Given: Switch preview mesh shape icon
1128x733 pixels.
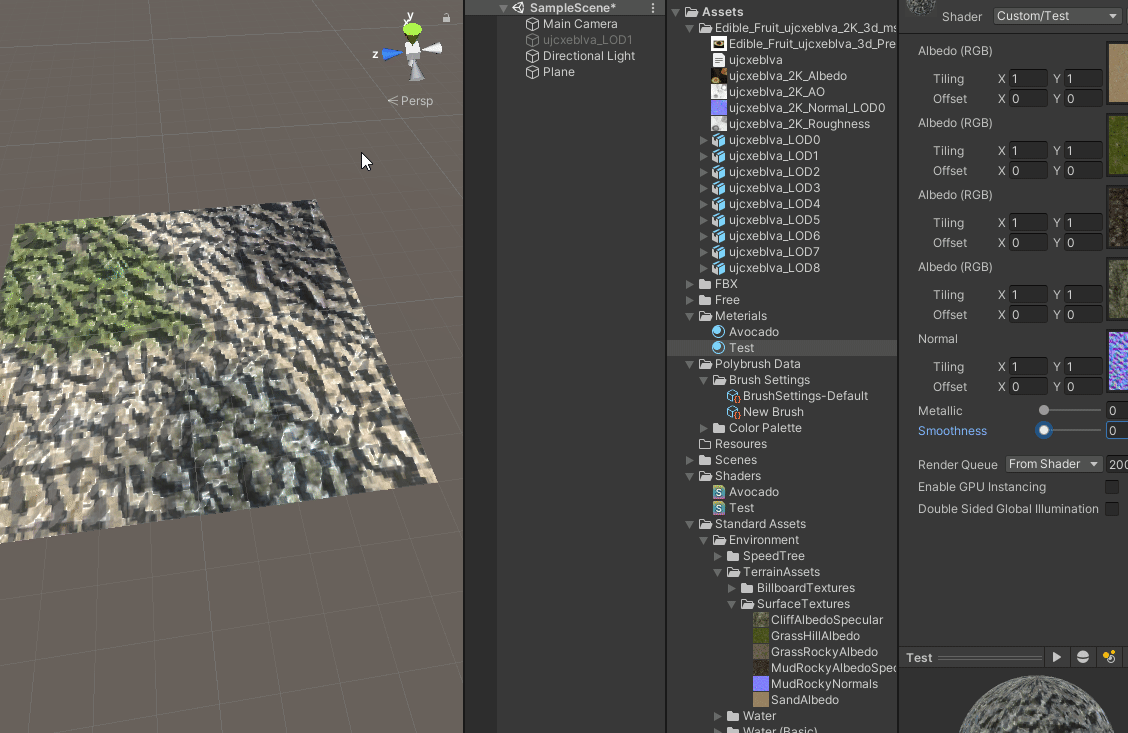Looking at the screenshot, I should tap(1083, 657).
